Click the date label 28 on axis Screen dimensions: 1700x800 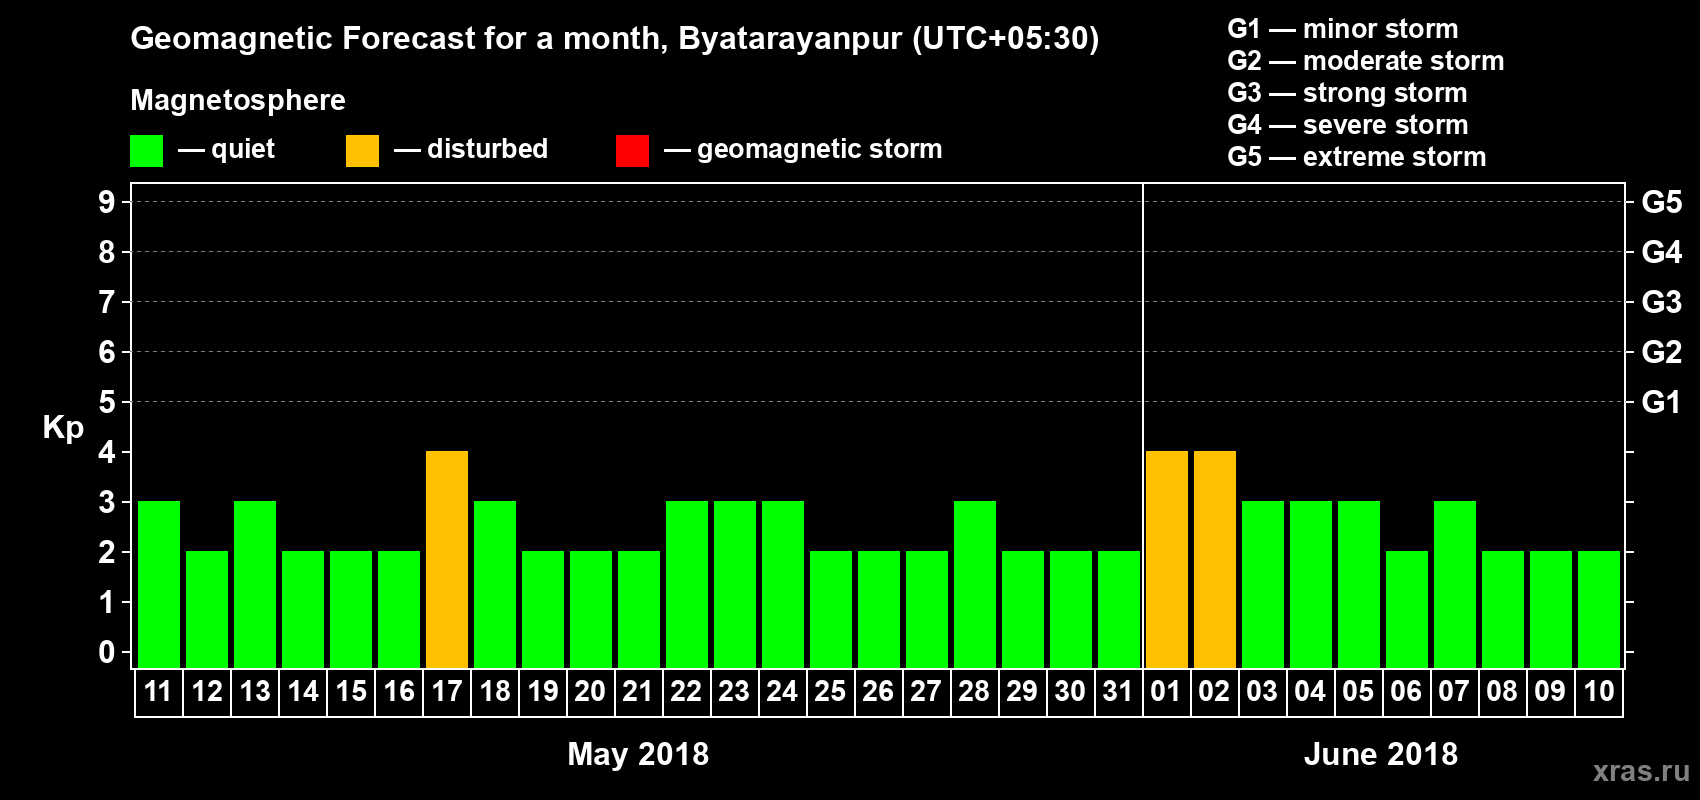point(974,691)
